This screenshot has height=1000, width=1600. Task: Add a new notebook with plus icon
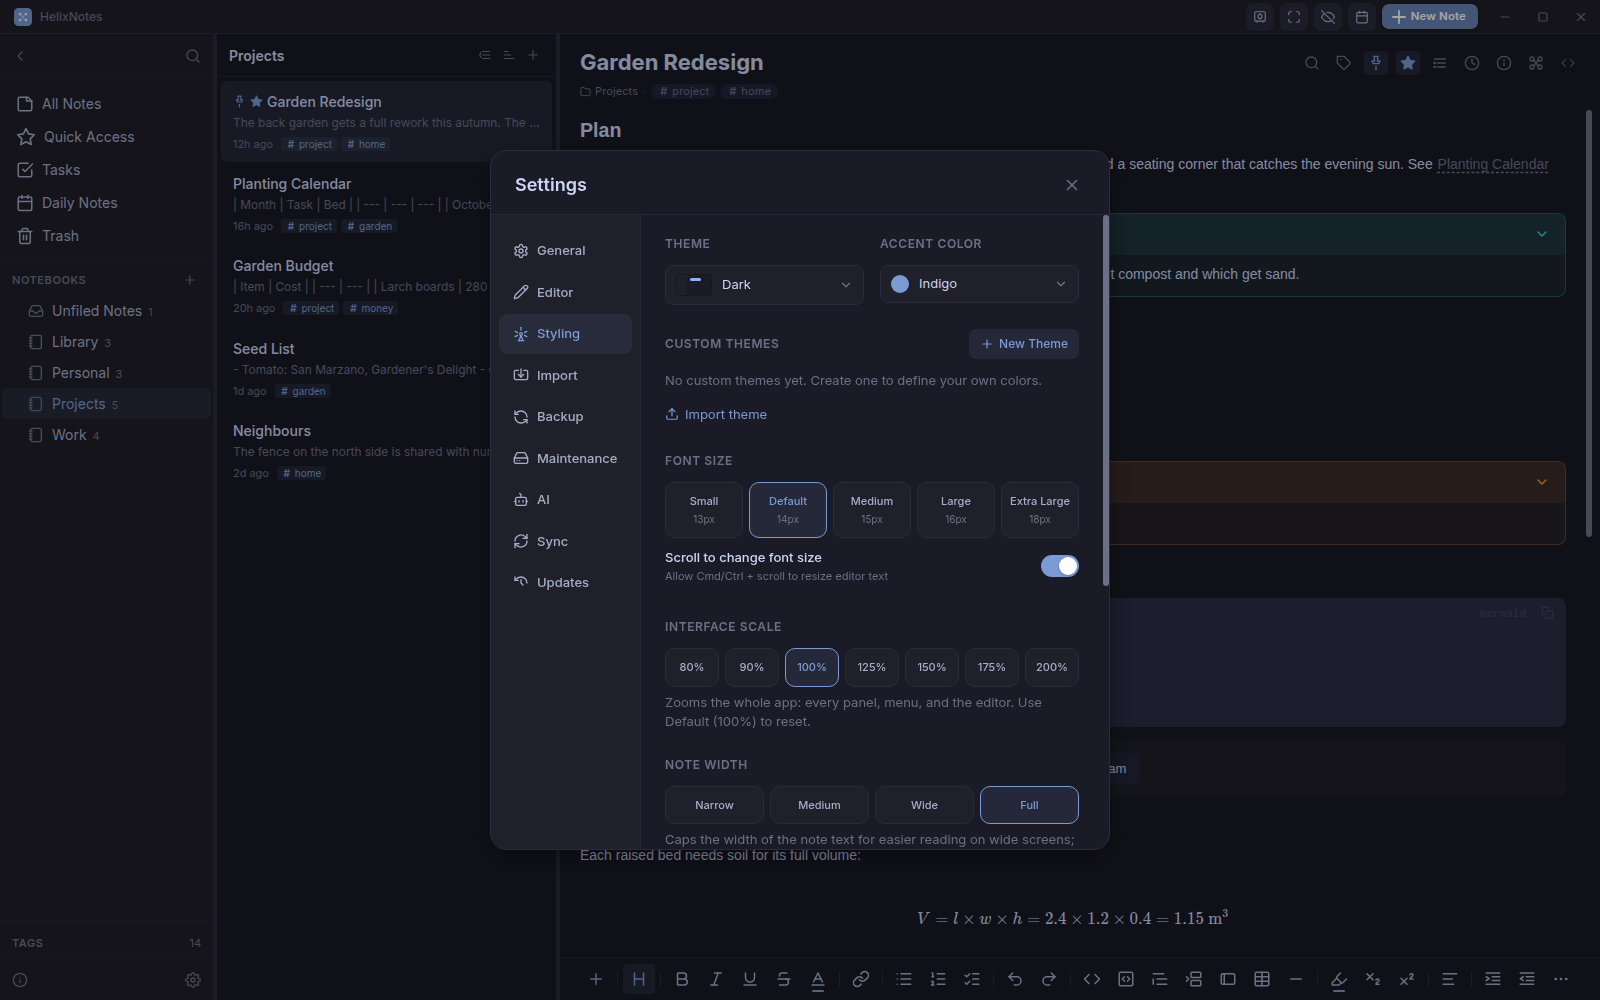pyautogui.click(x=190, y=280)
